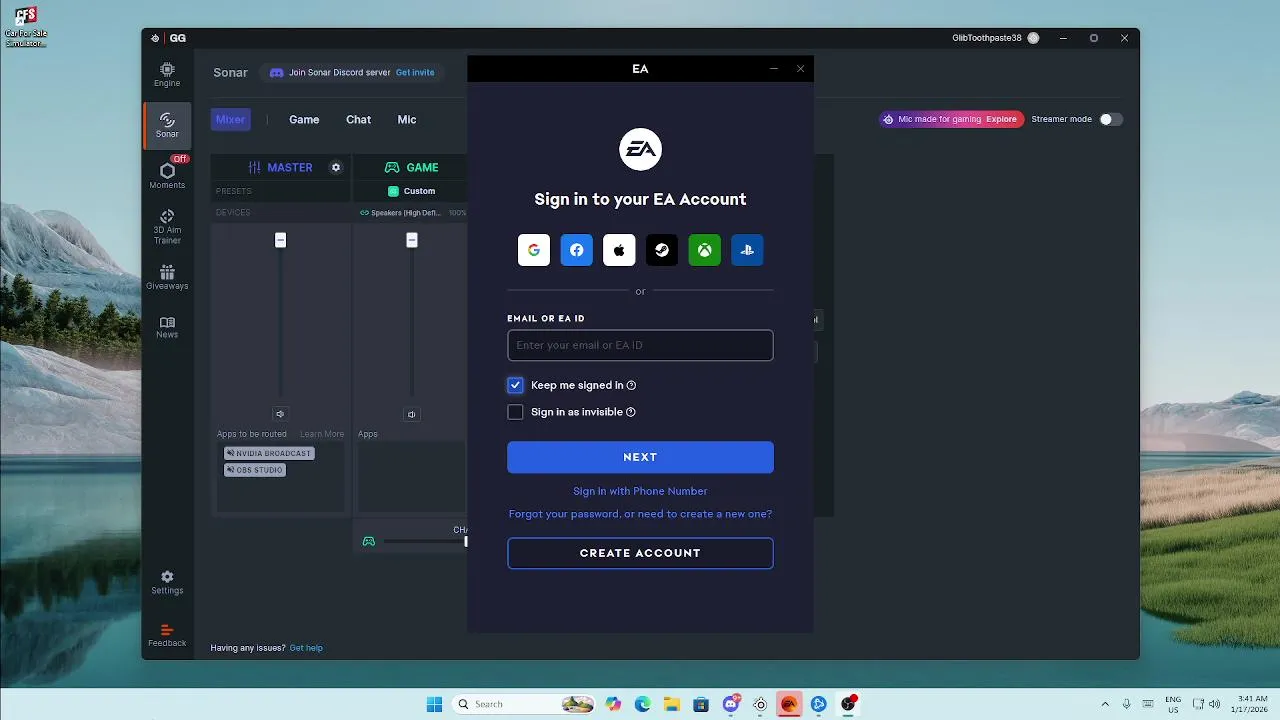Open 3D Aim Trainer in GG sidebar
The image size is (1280, 720).
(x=167, y=227)
